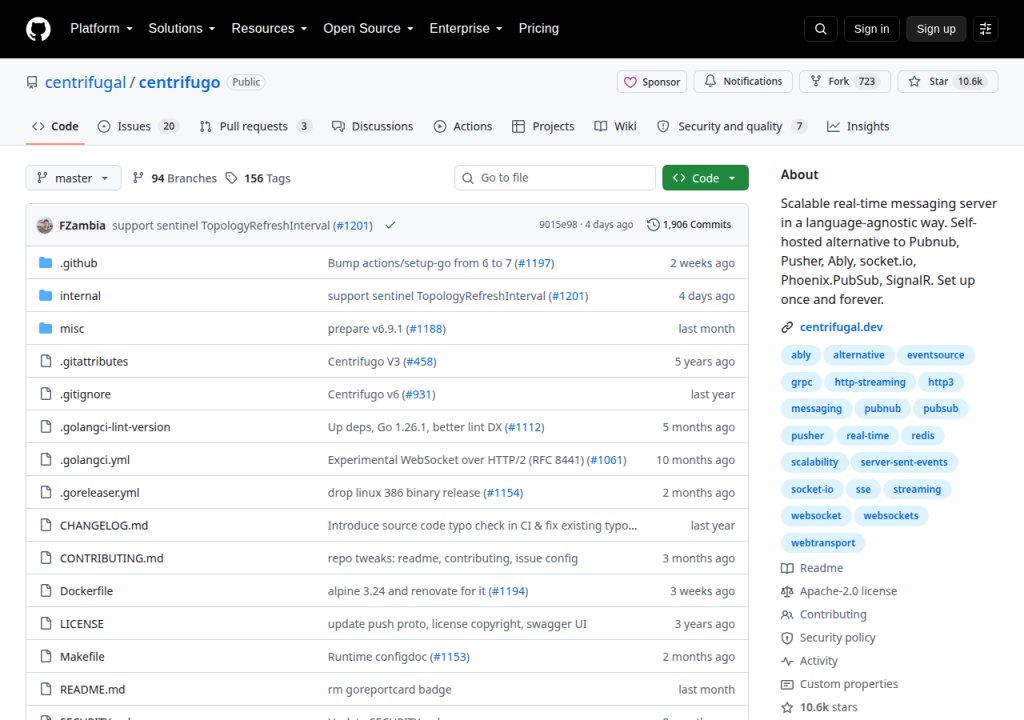1024x720 pixels.
Task: Switch to the Projects tab
Action: [543, 127]
